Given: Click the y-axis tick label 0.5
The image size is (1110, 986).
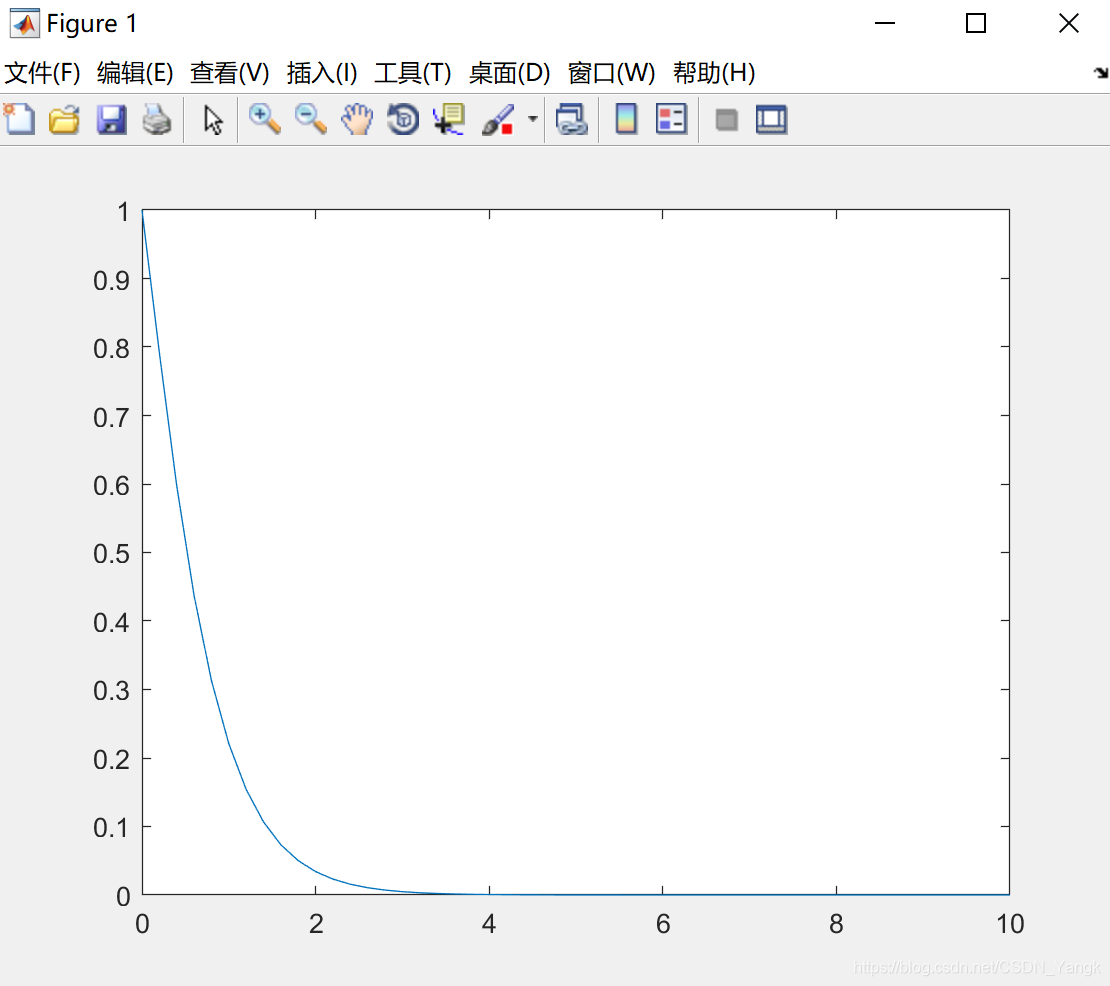Looking at the screenshot, I should pos(111,554).
